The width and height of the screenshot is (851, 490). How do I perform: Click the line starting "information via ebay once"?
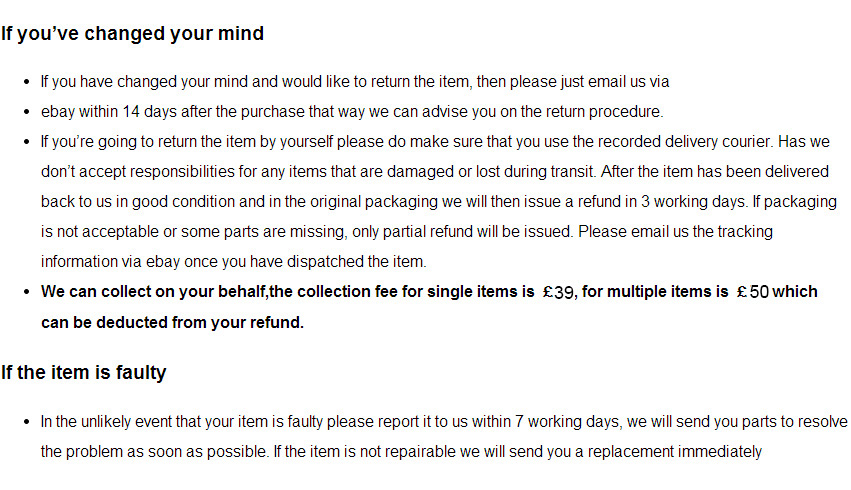[x=233, y=262]
